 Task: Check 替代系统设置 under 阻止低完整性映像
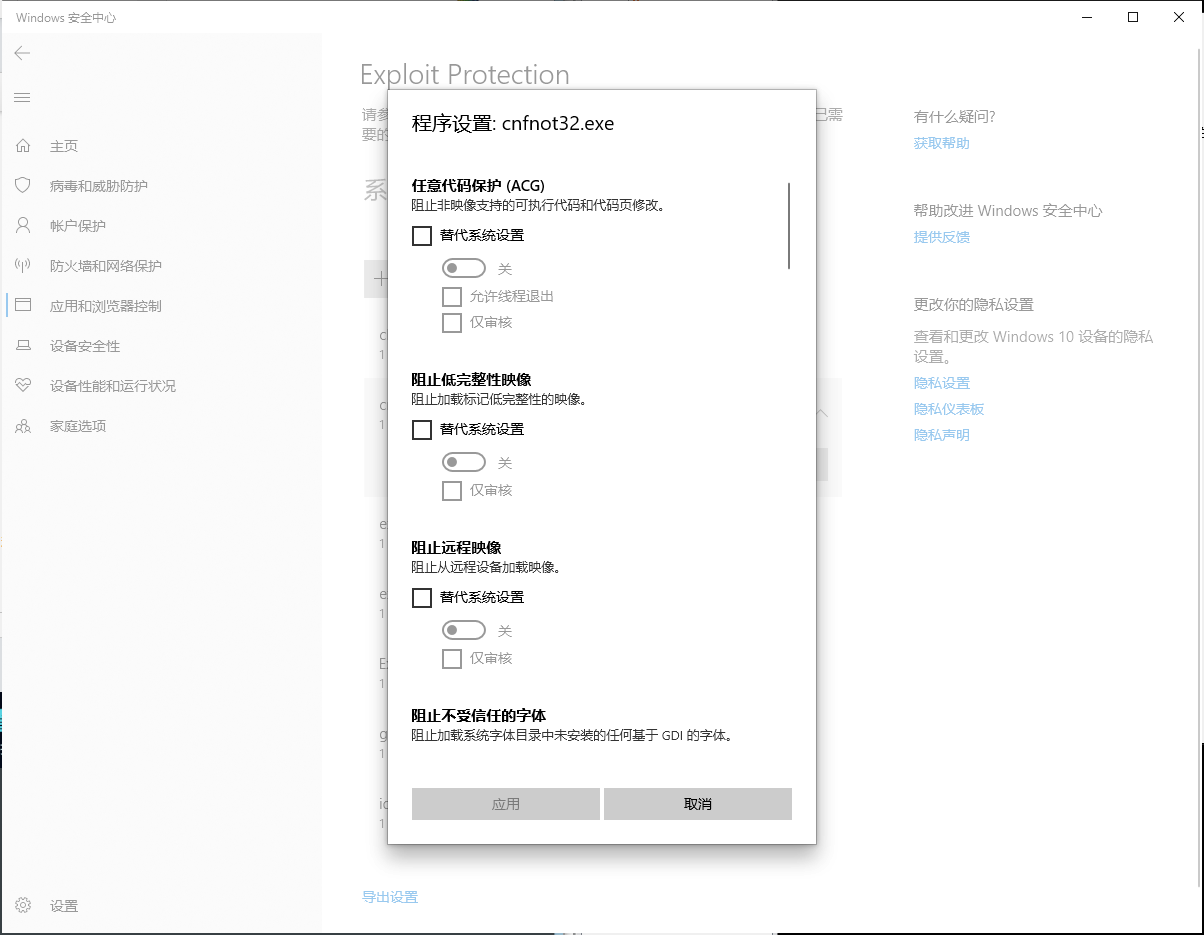(x=422, y=429)
